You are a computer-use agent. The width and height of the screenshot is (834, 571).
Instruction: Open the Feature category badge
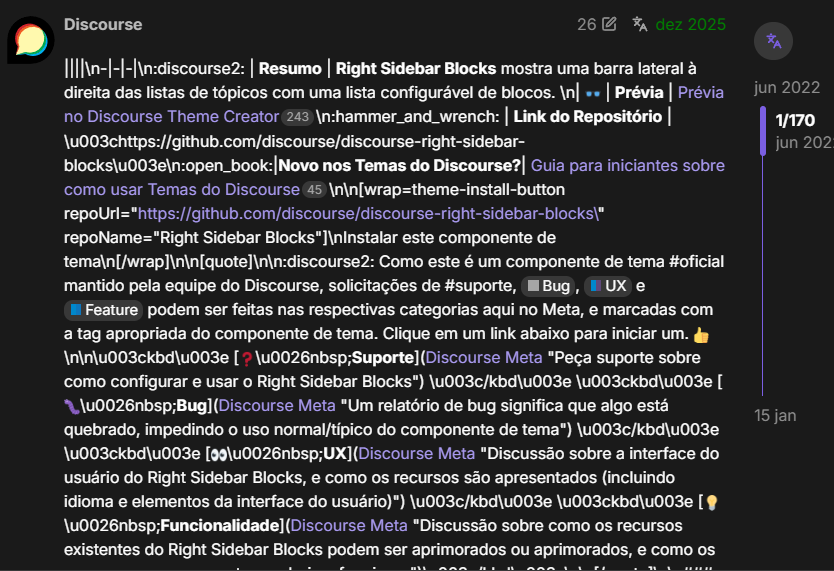(x=104, y=310)
